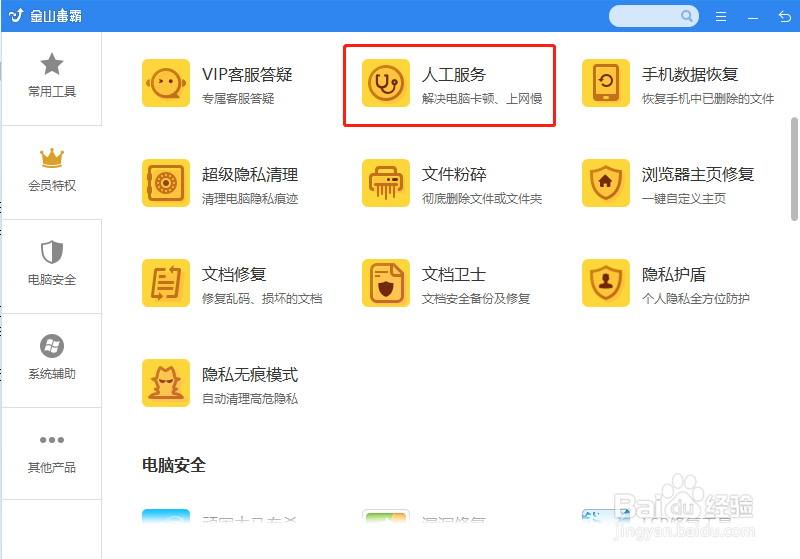Open the 隐私护盾 shield icon
800x559 pixels.
(x=606, y=283)
